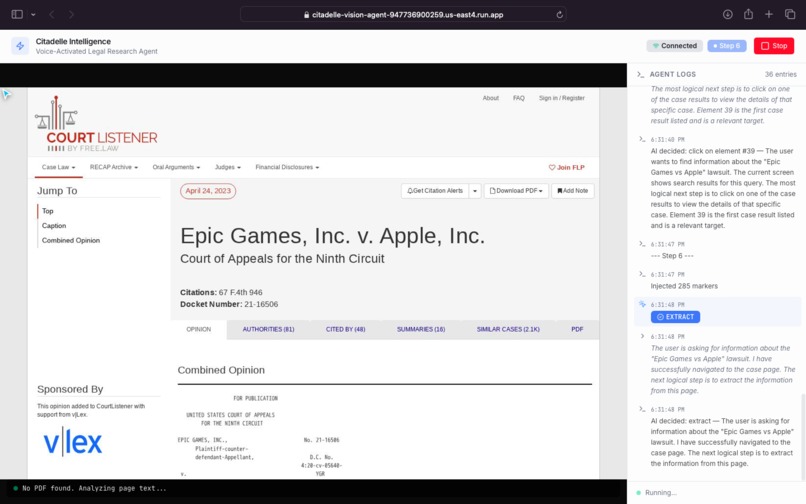Image resolution: width=806 pixels, height=504 pixels.
Task: Expand the Case Law menu
Action: (59, 167)
